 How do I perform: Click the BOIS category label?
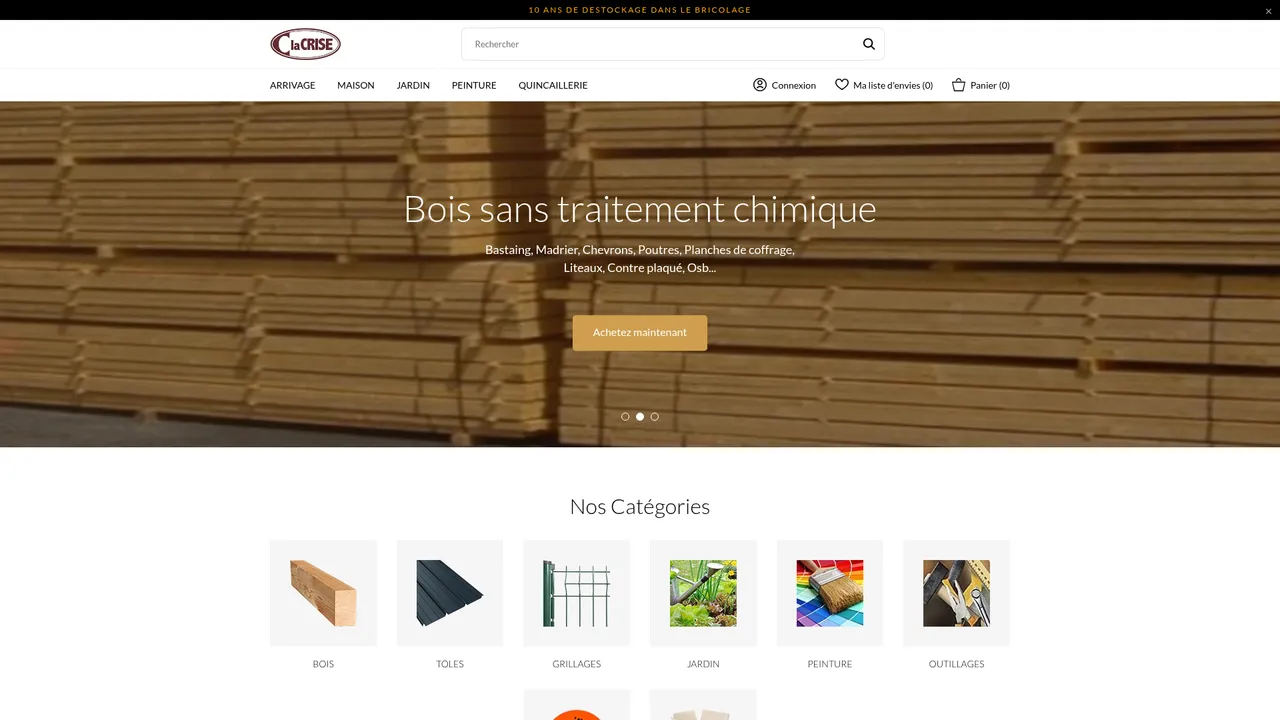(x=323, y=664)
